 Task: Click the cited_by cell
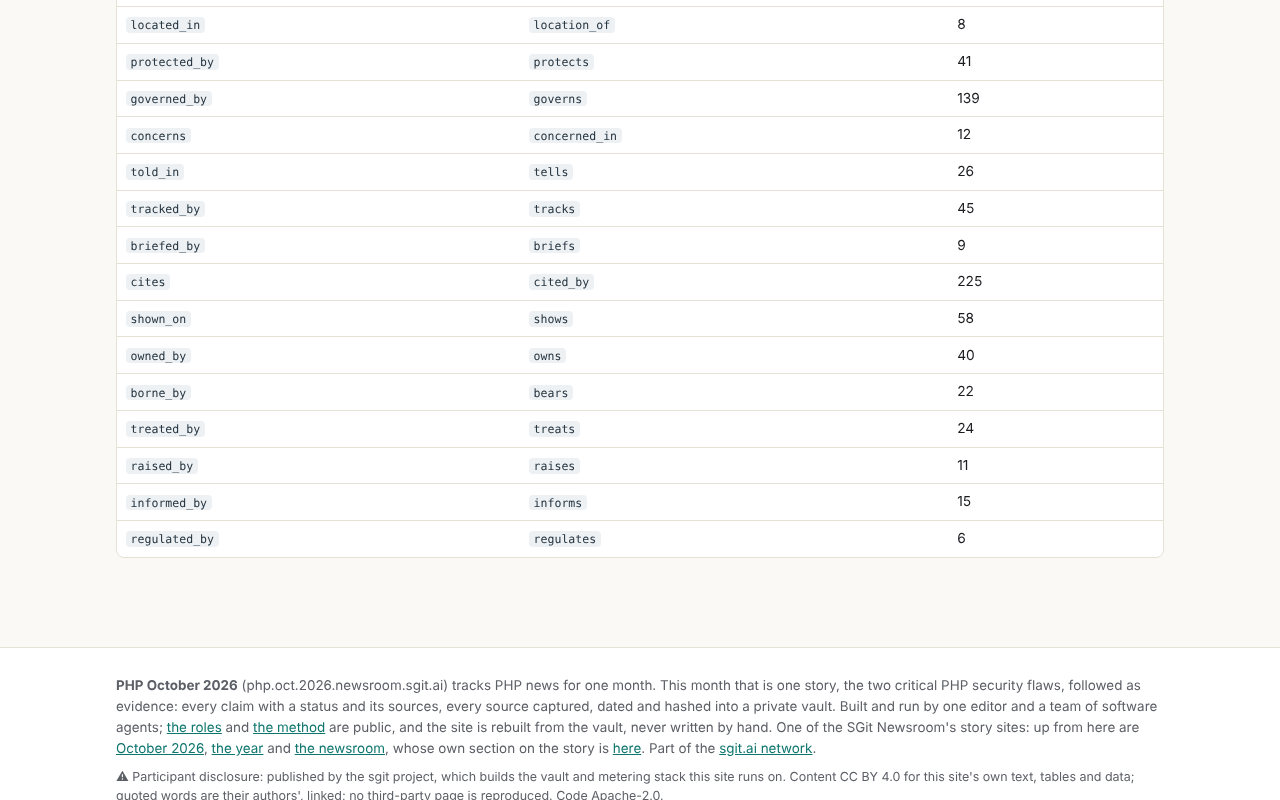coord(561,282)
